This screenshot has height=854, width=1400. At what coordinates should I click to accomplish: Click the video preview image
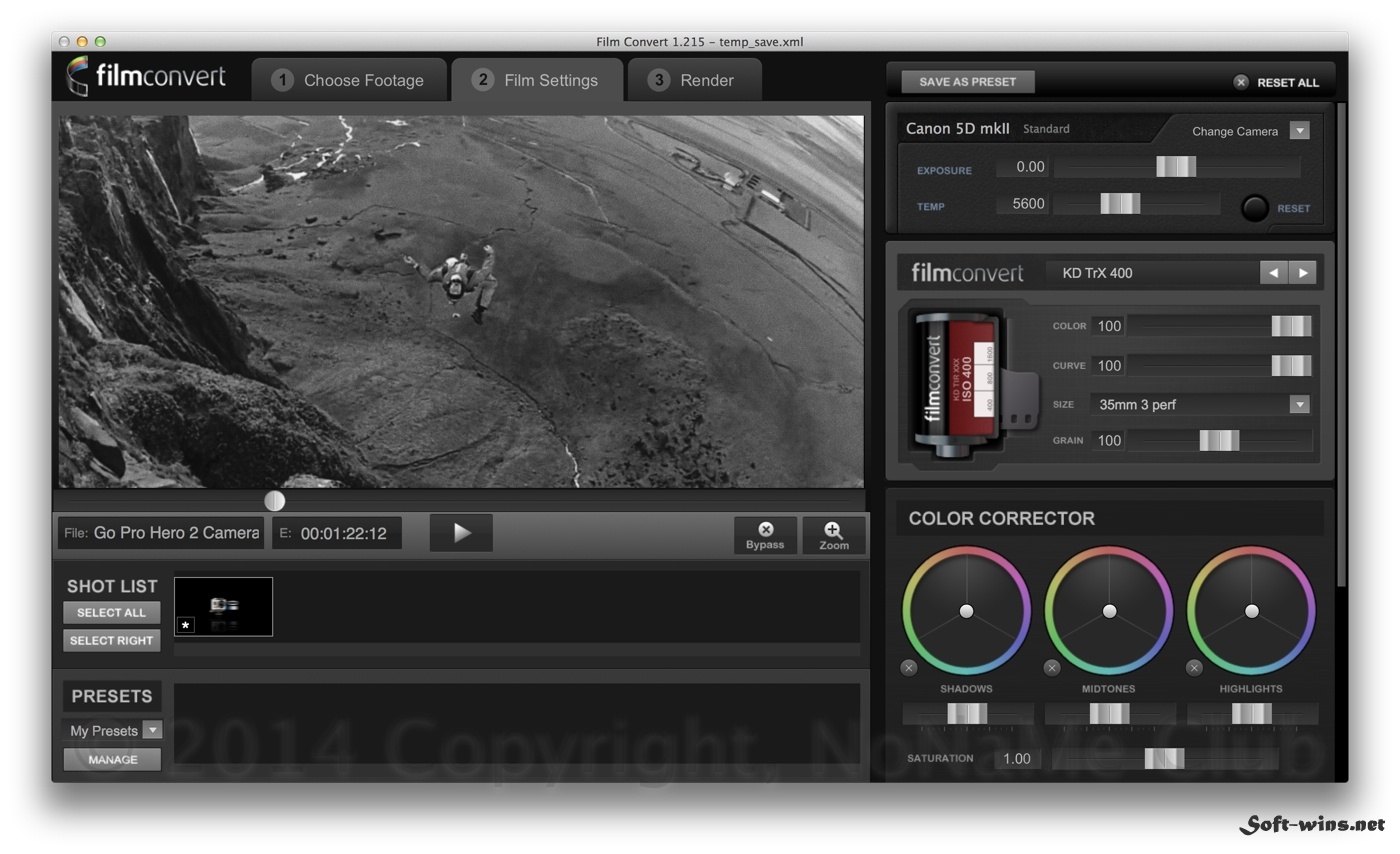461,302
